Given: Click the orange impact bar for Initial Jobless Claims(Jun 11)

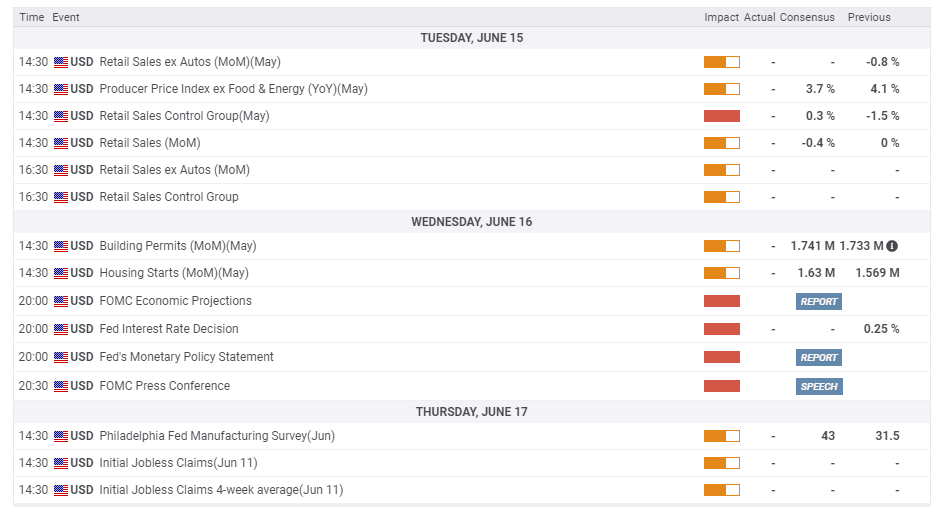Looking at the screenshot, I should click(721, 463).
